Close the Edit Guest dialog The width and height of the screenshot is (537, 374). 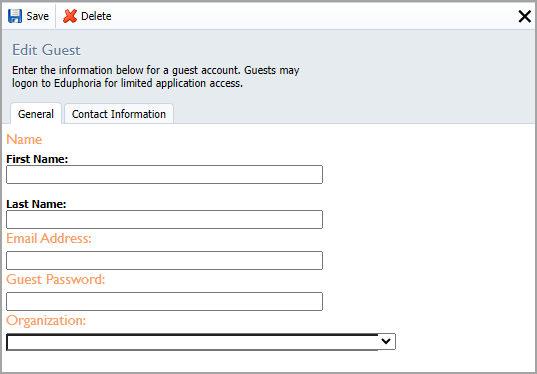tap(524, 16)
